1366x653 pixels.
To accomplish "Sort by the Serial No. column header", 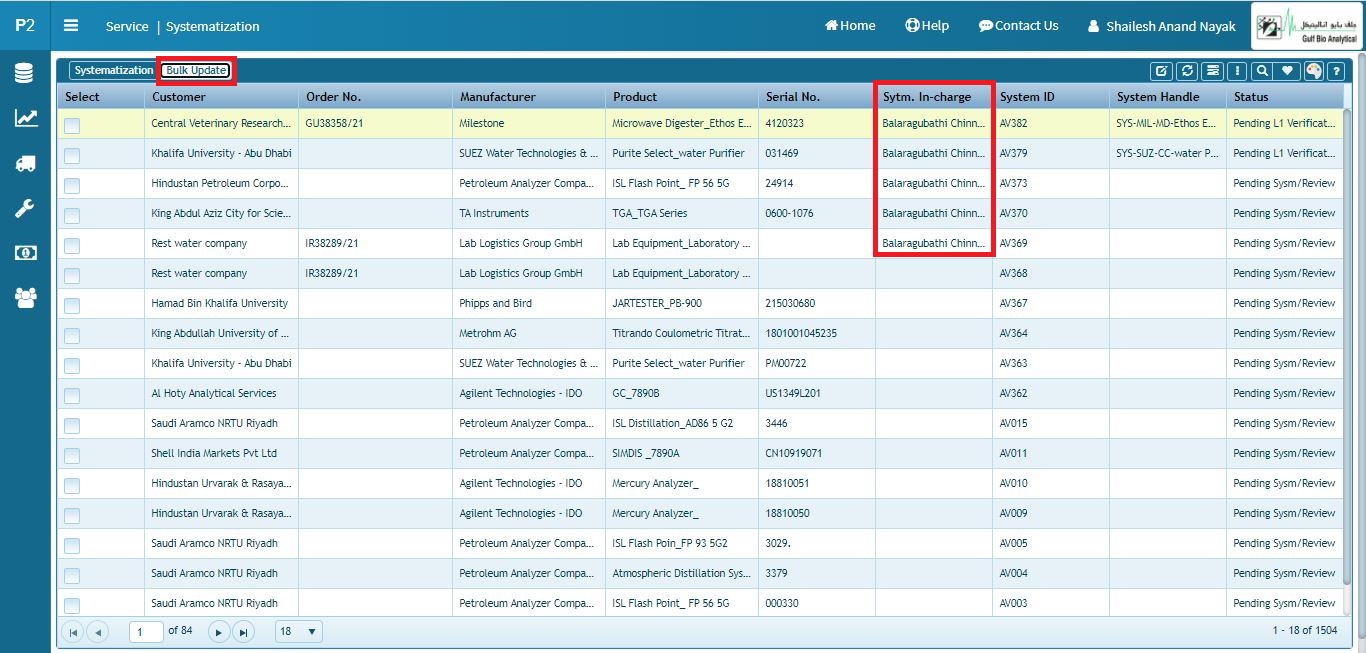I will [817, 97].
